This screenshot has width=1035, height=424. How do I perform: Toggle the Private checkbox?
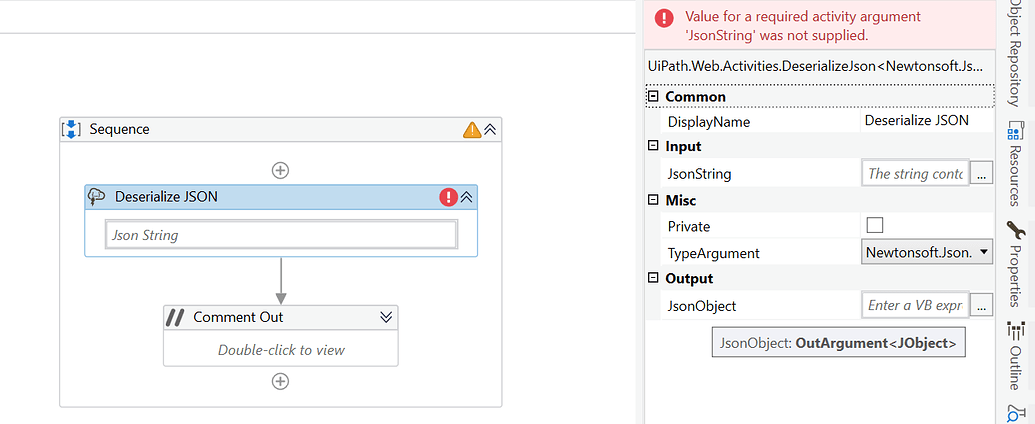coord(875,225)
